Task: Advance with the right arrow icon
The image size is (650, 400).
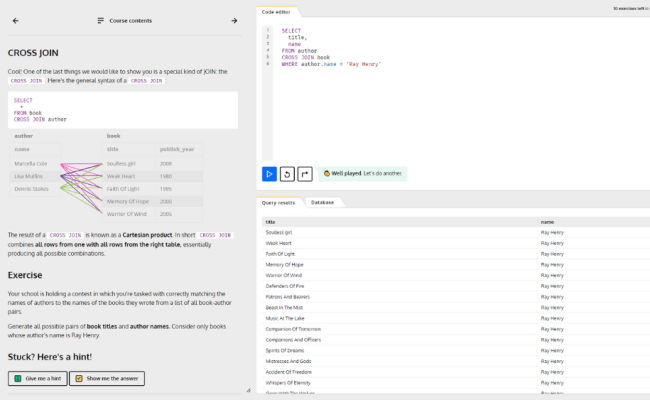Action: coord(234,21)
